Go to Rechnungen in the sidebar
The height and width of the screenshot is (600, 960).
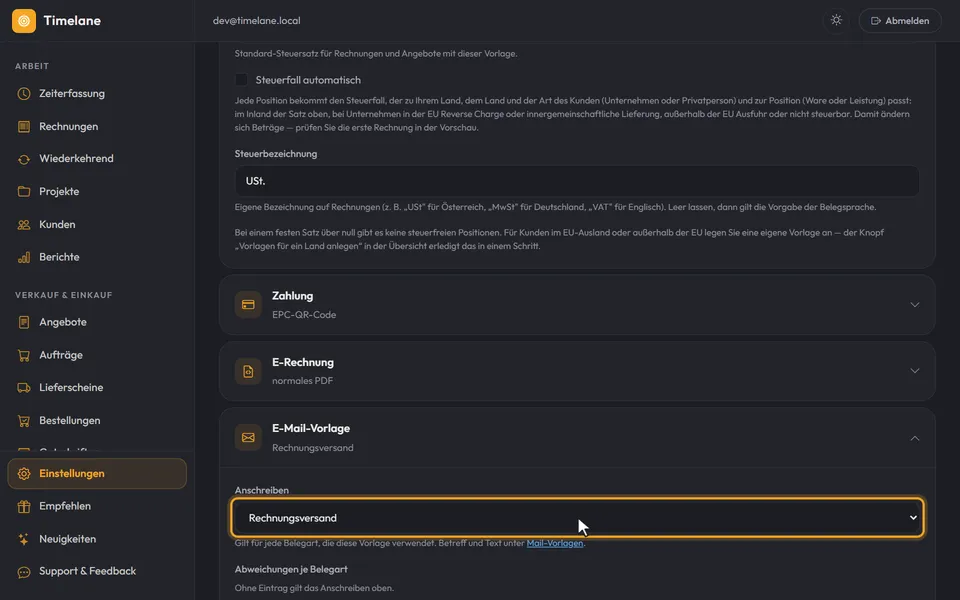click(97, 127)
